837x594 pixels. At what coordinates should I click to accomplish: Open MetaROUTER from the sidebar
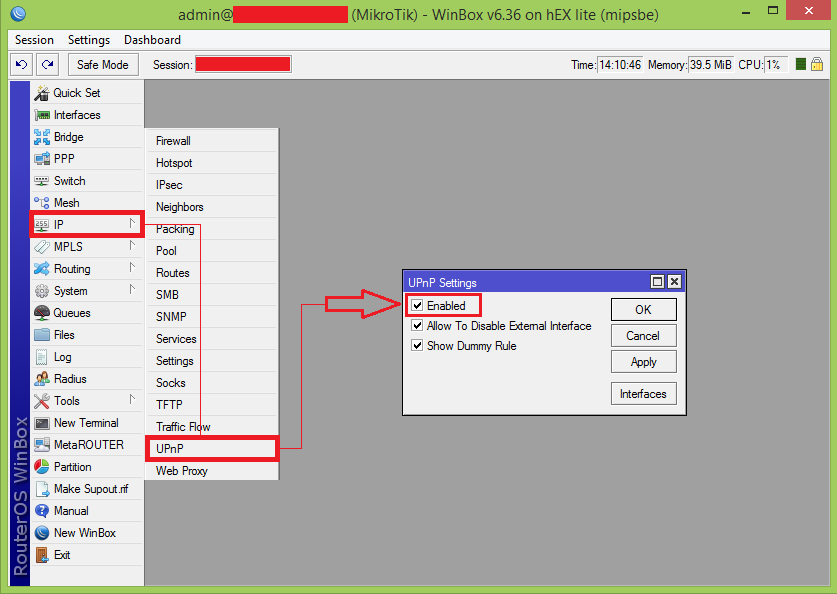[84, 444]
